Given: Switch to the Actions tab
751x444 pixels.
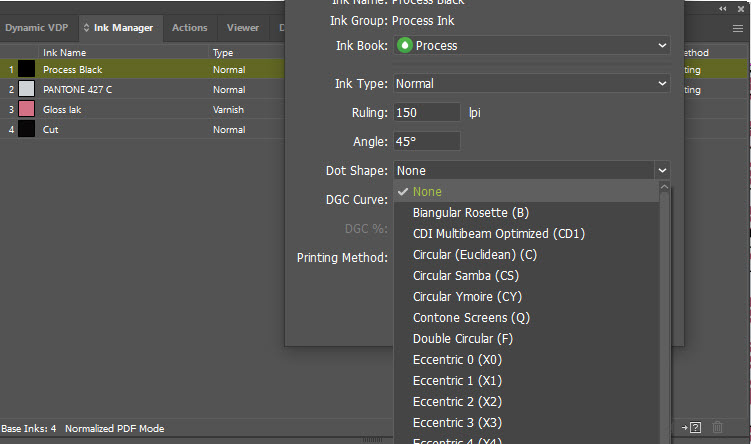Looking at the screenshot, I should [189, 28].
